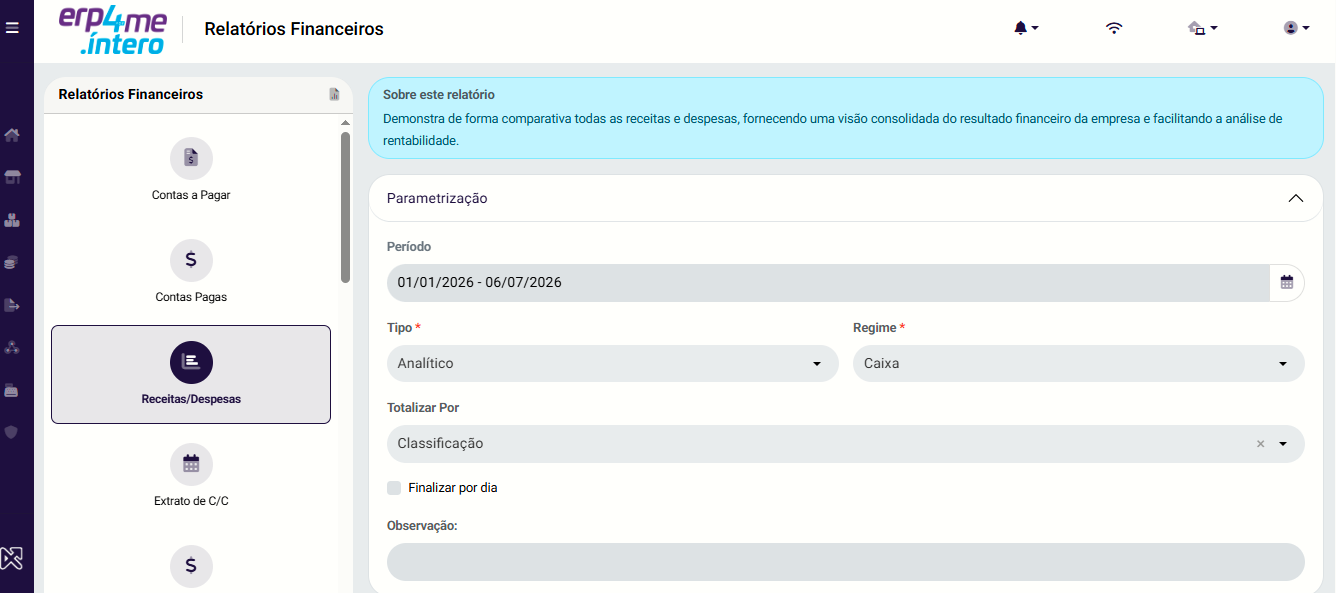Click the Período date range field
This screenshot has width=1336, height=593.
click(828, 282)
